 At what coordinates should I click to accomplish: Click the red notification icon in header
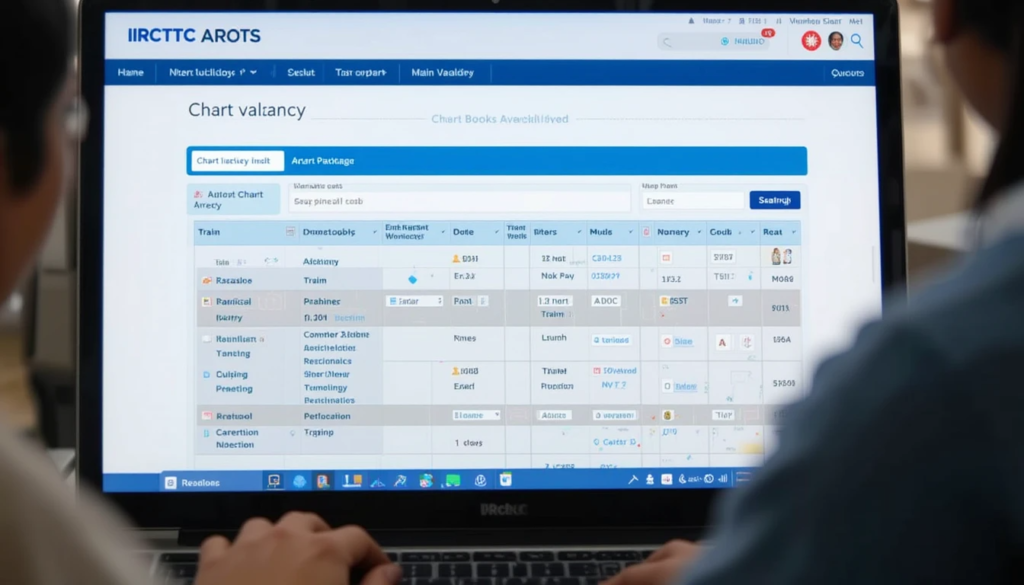coord(810,41)
